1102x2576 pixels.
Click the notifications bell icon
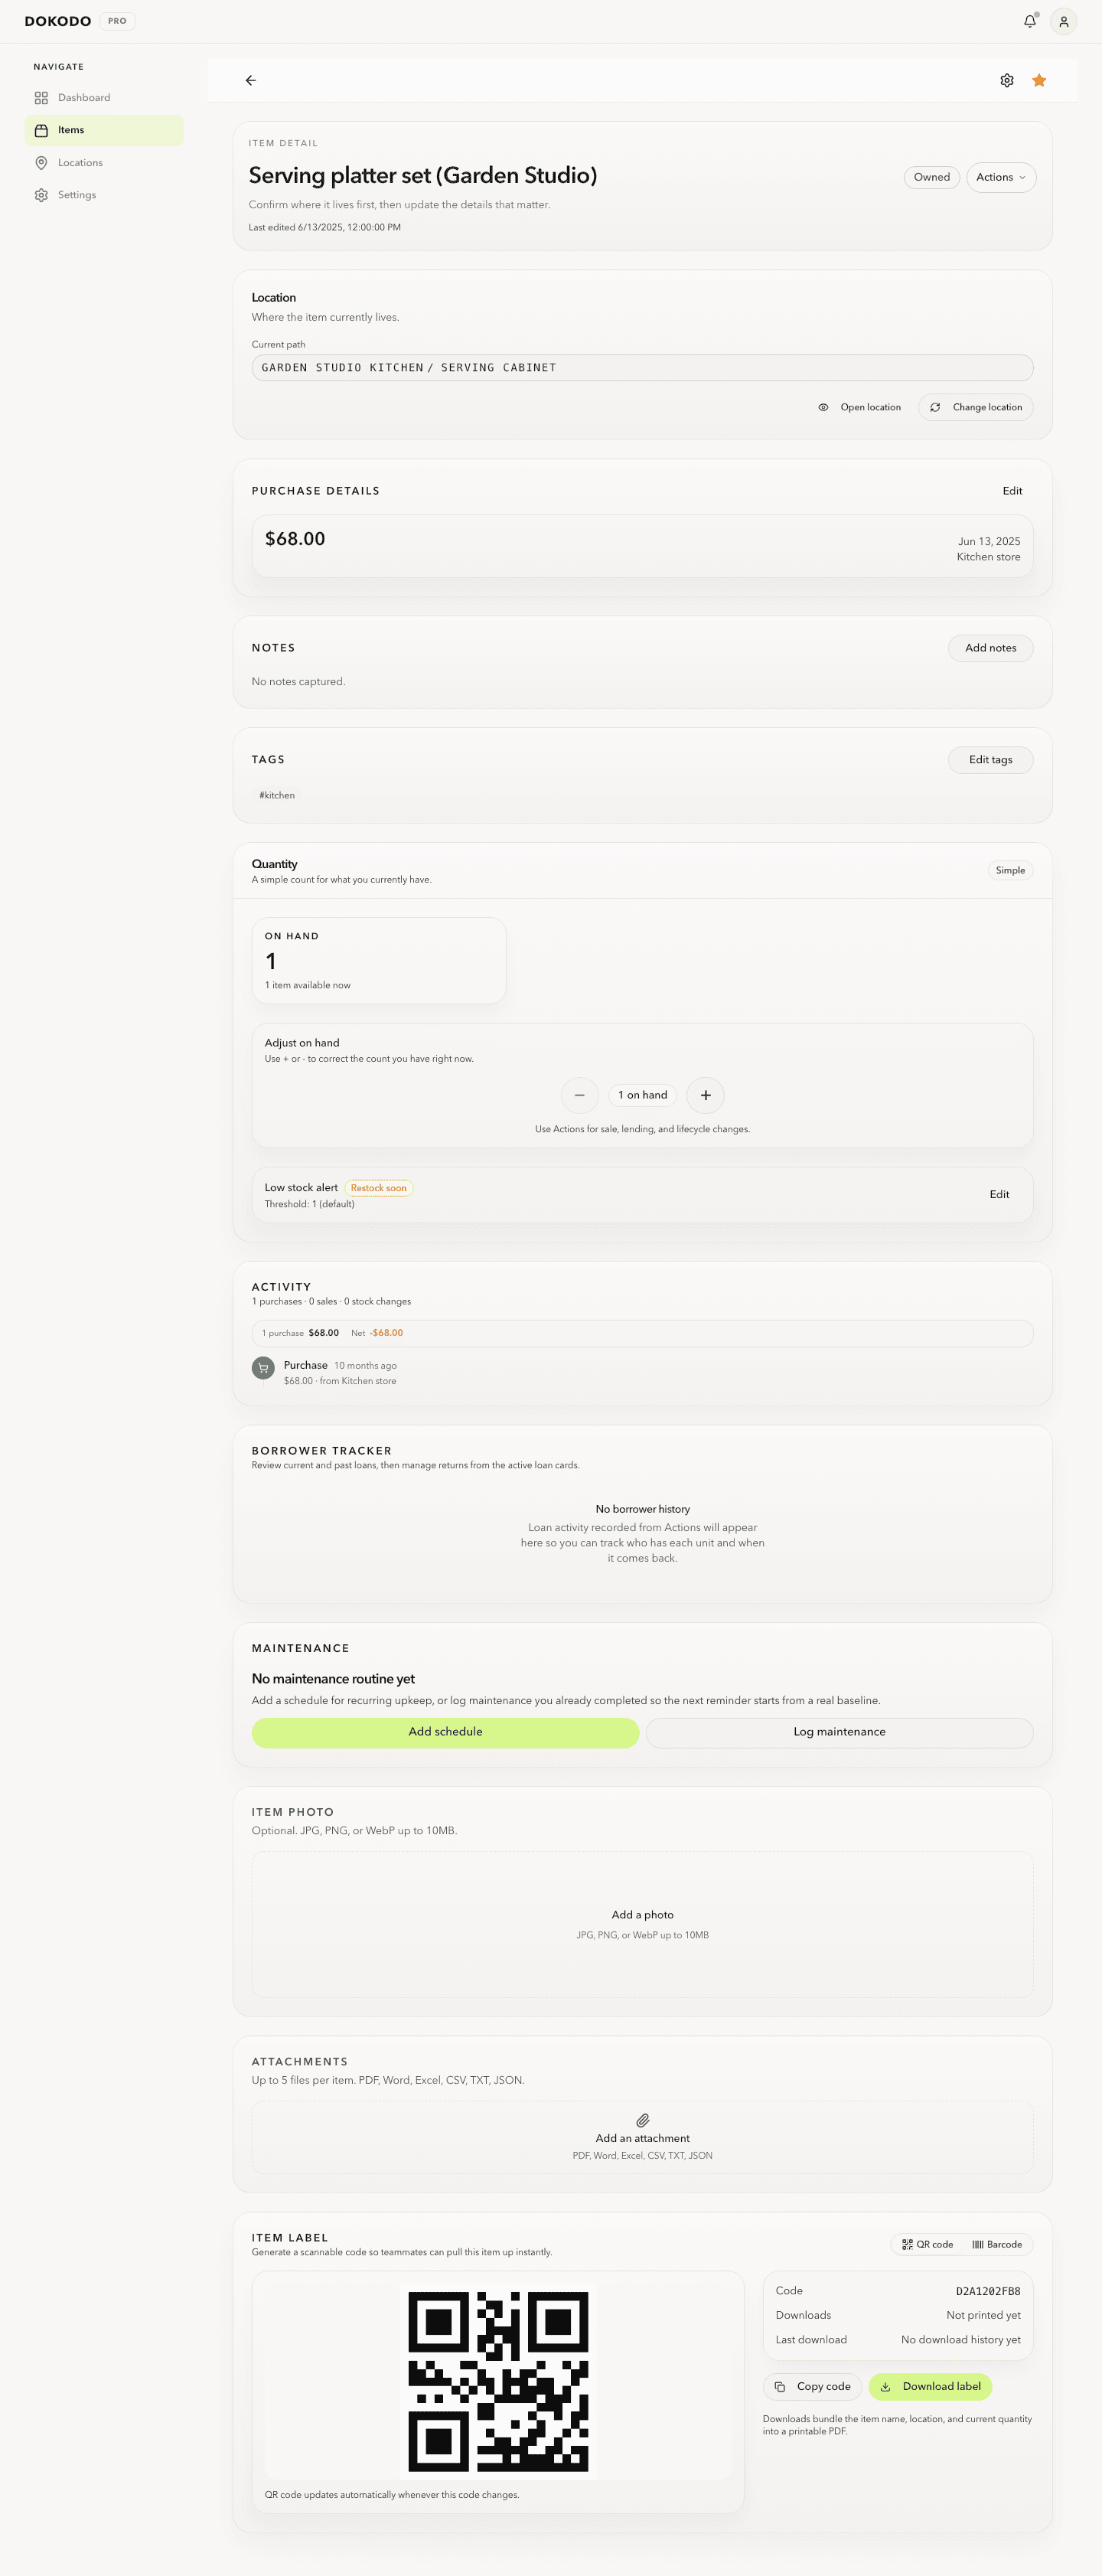click(1029, 21)
